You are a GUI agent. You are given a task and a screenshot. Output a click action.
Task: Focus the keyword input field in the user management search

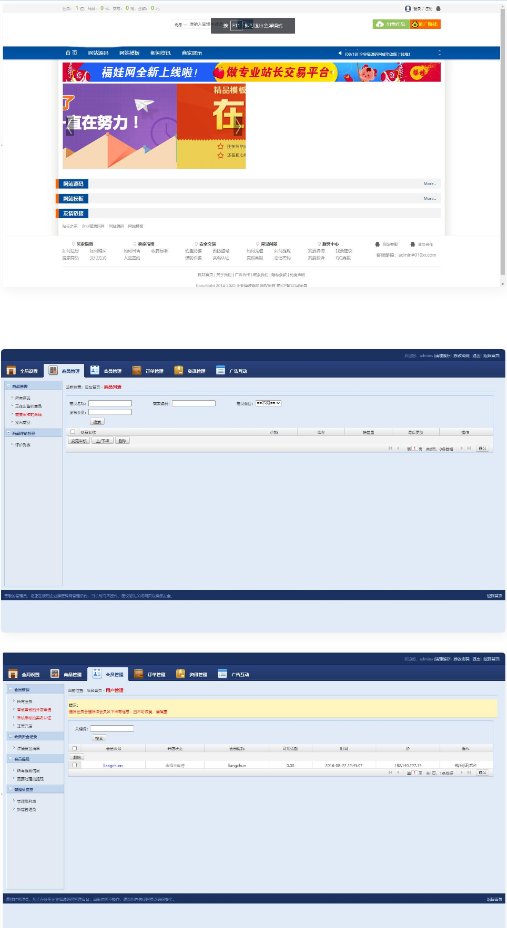tap(111, 729)
